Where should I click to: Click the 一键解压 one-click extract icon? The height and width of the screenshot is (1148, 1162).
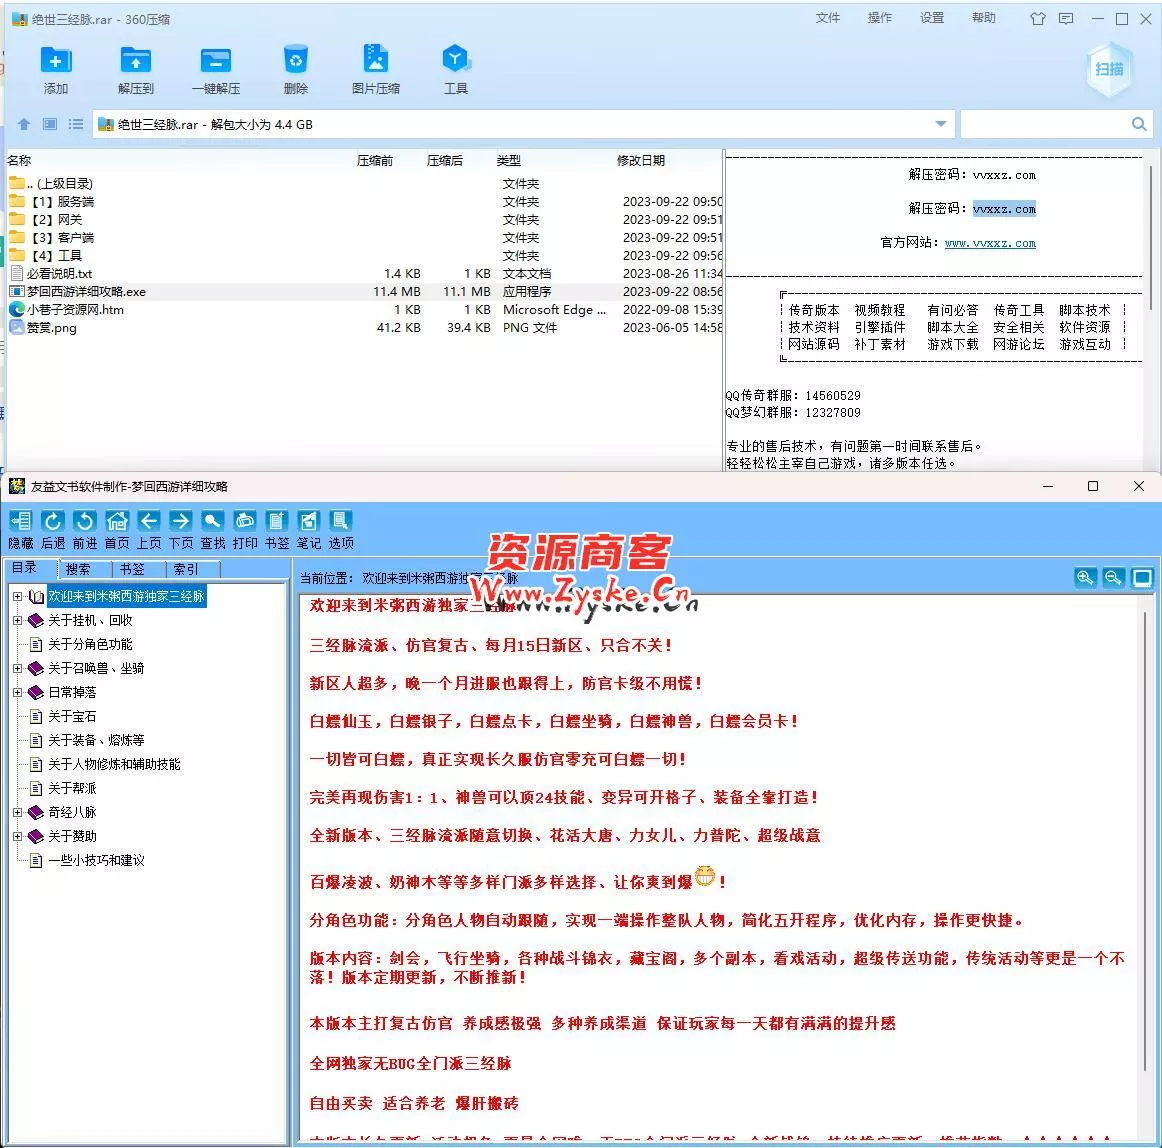pyautogui.click(x=215, y=62)
